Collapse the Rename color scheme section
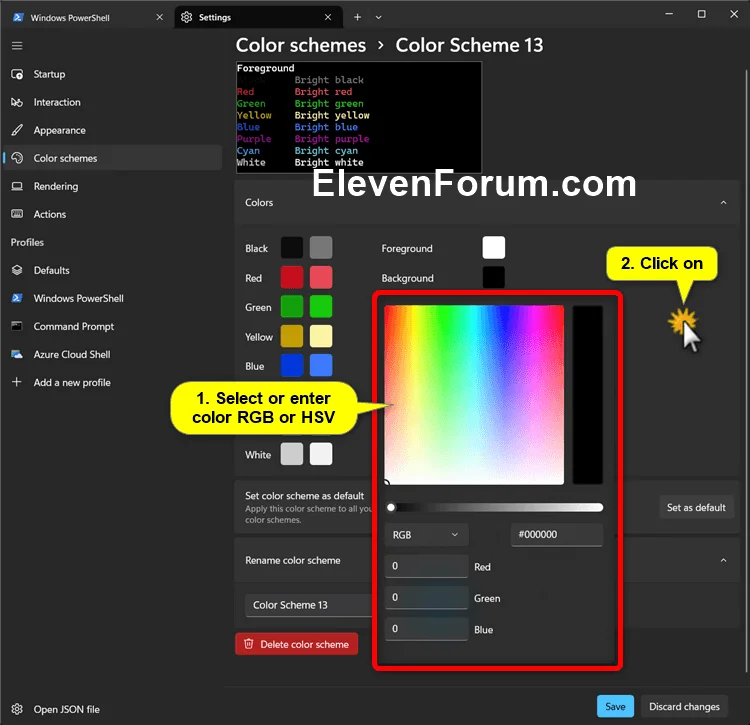 [723, 560]
